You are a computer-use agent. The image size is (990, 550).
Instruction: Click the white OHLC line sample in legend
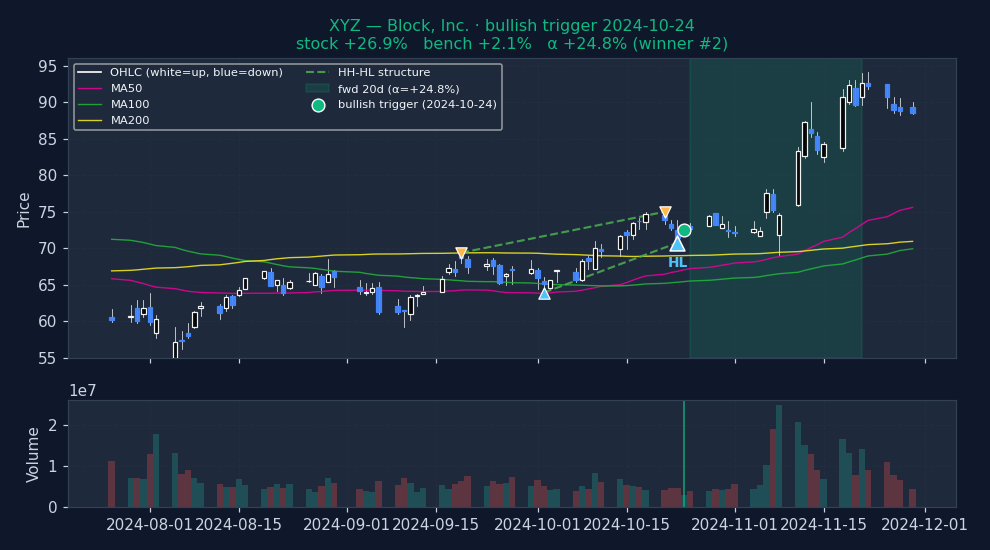click(90, 73)
